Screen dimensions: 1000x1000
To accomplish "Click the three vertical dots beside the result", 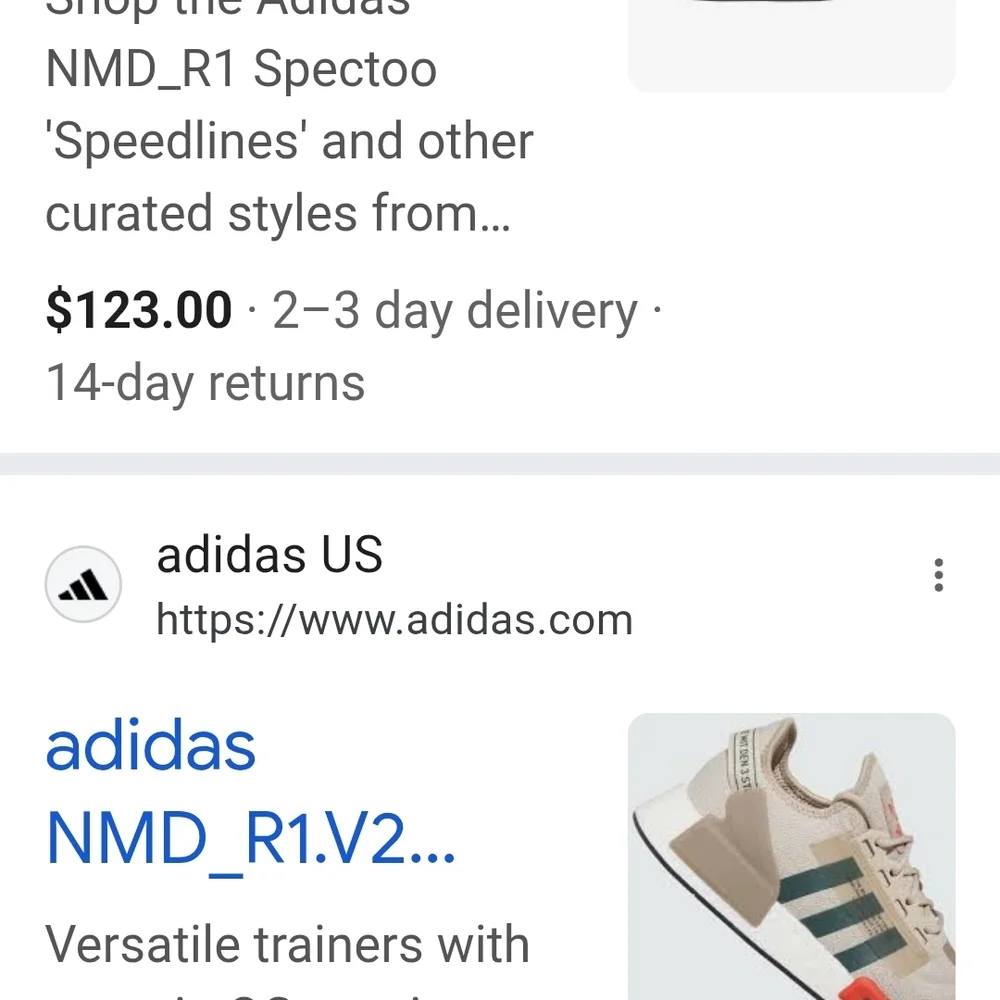I will (938, 575).
